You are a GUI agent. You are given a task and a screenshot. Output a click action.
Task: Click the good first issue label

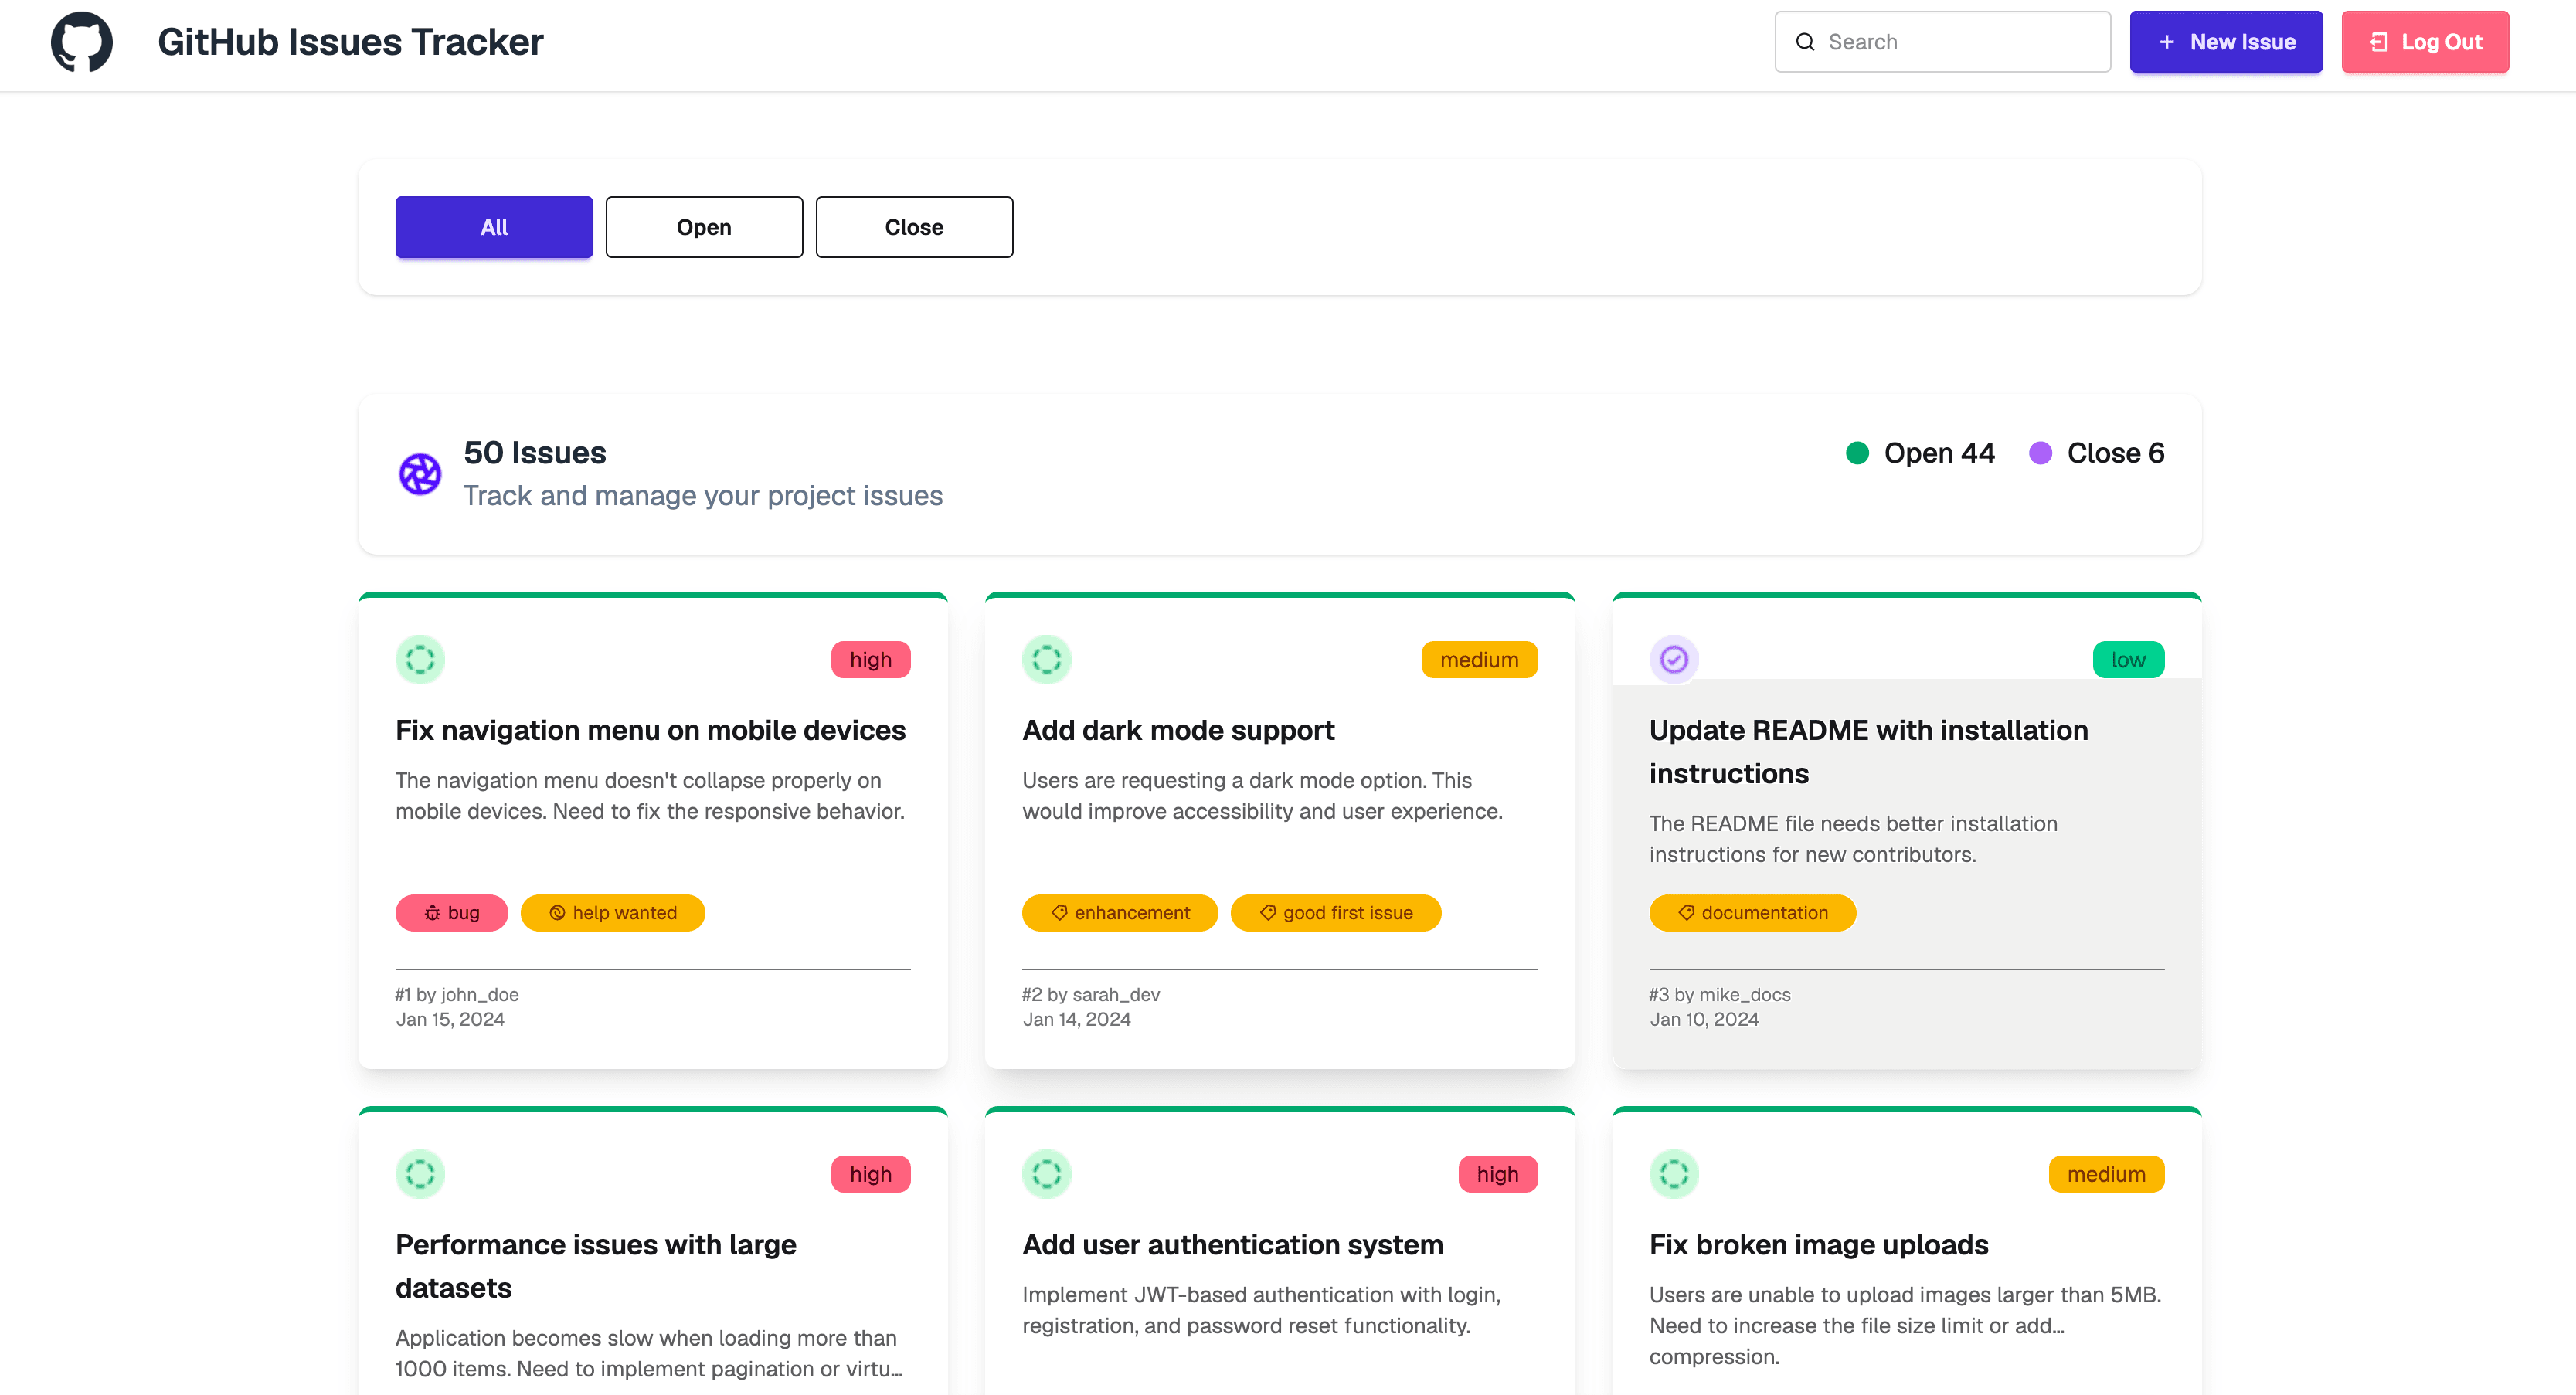pos(1335,913)
